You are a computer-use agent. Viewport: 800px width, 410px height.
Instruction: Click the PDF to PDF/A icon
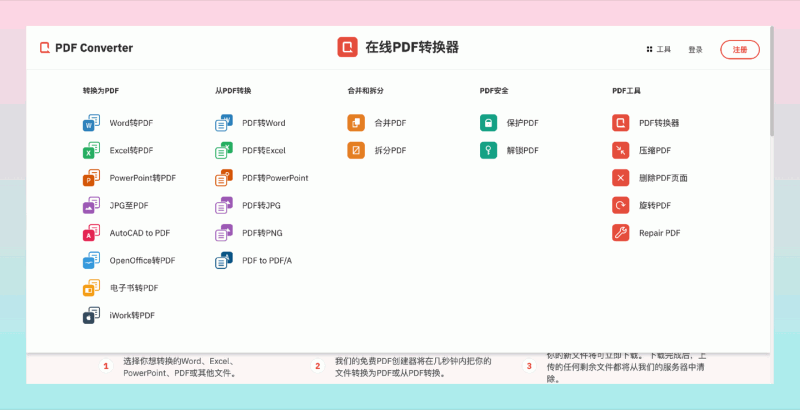click(224, 261)
